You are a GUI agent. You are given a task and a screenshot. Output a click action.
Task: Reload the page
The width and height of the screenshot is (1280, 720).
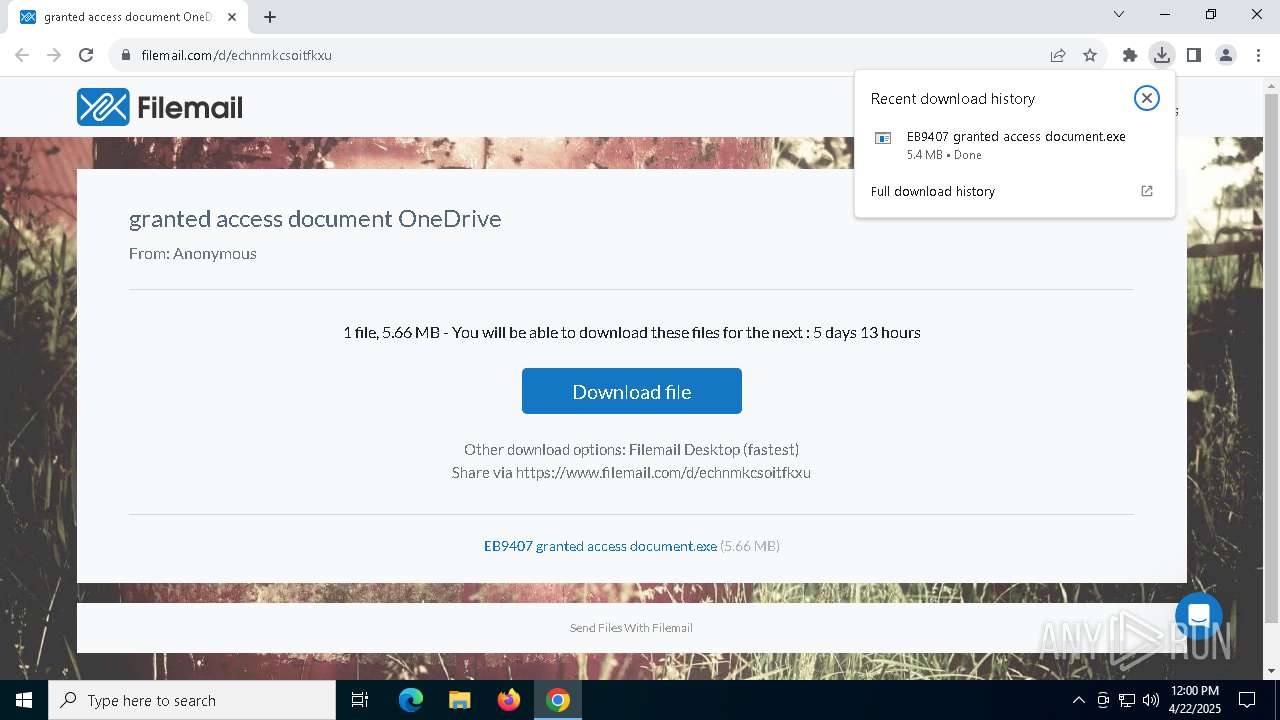tap(86, 55)
